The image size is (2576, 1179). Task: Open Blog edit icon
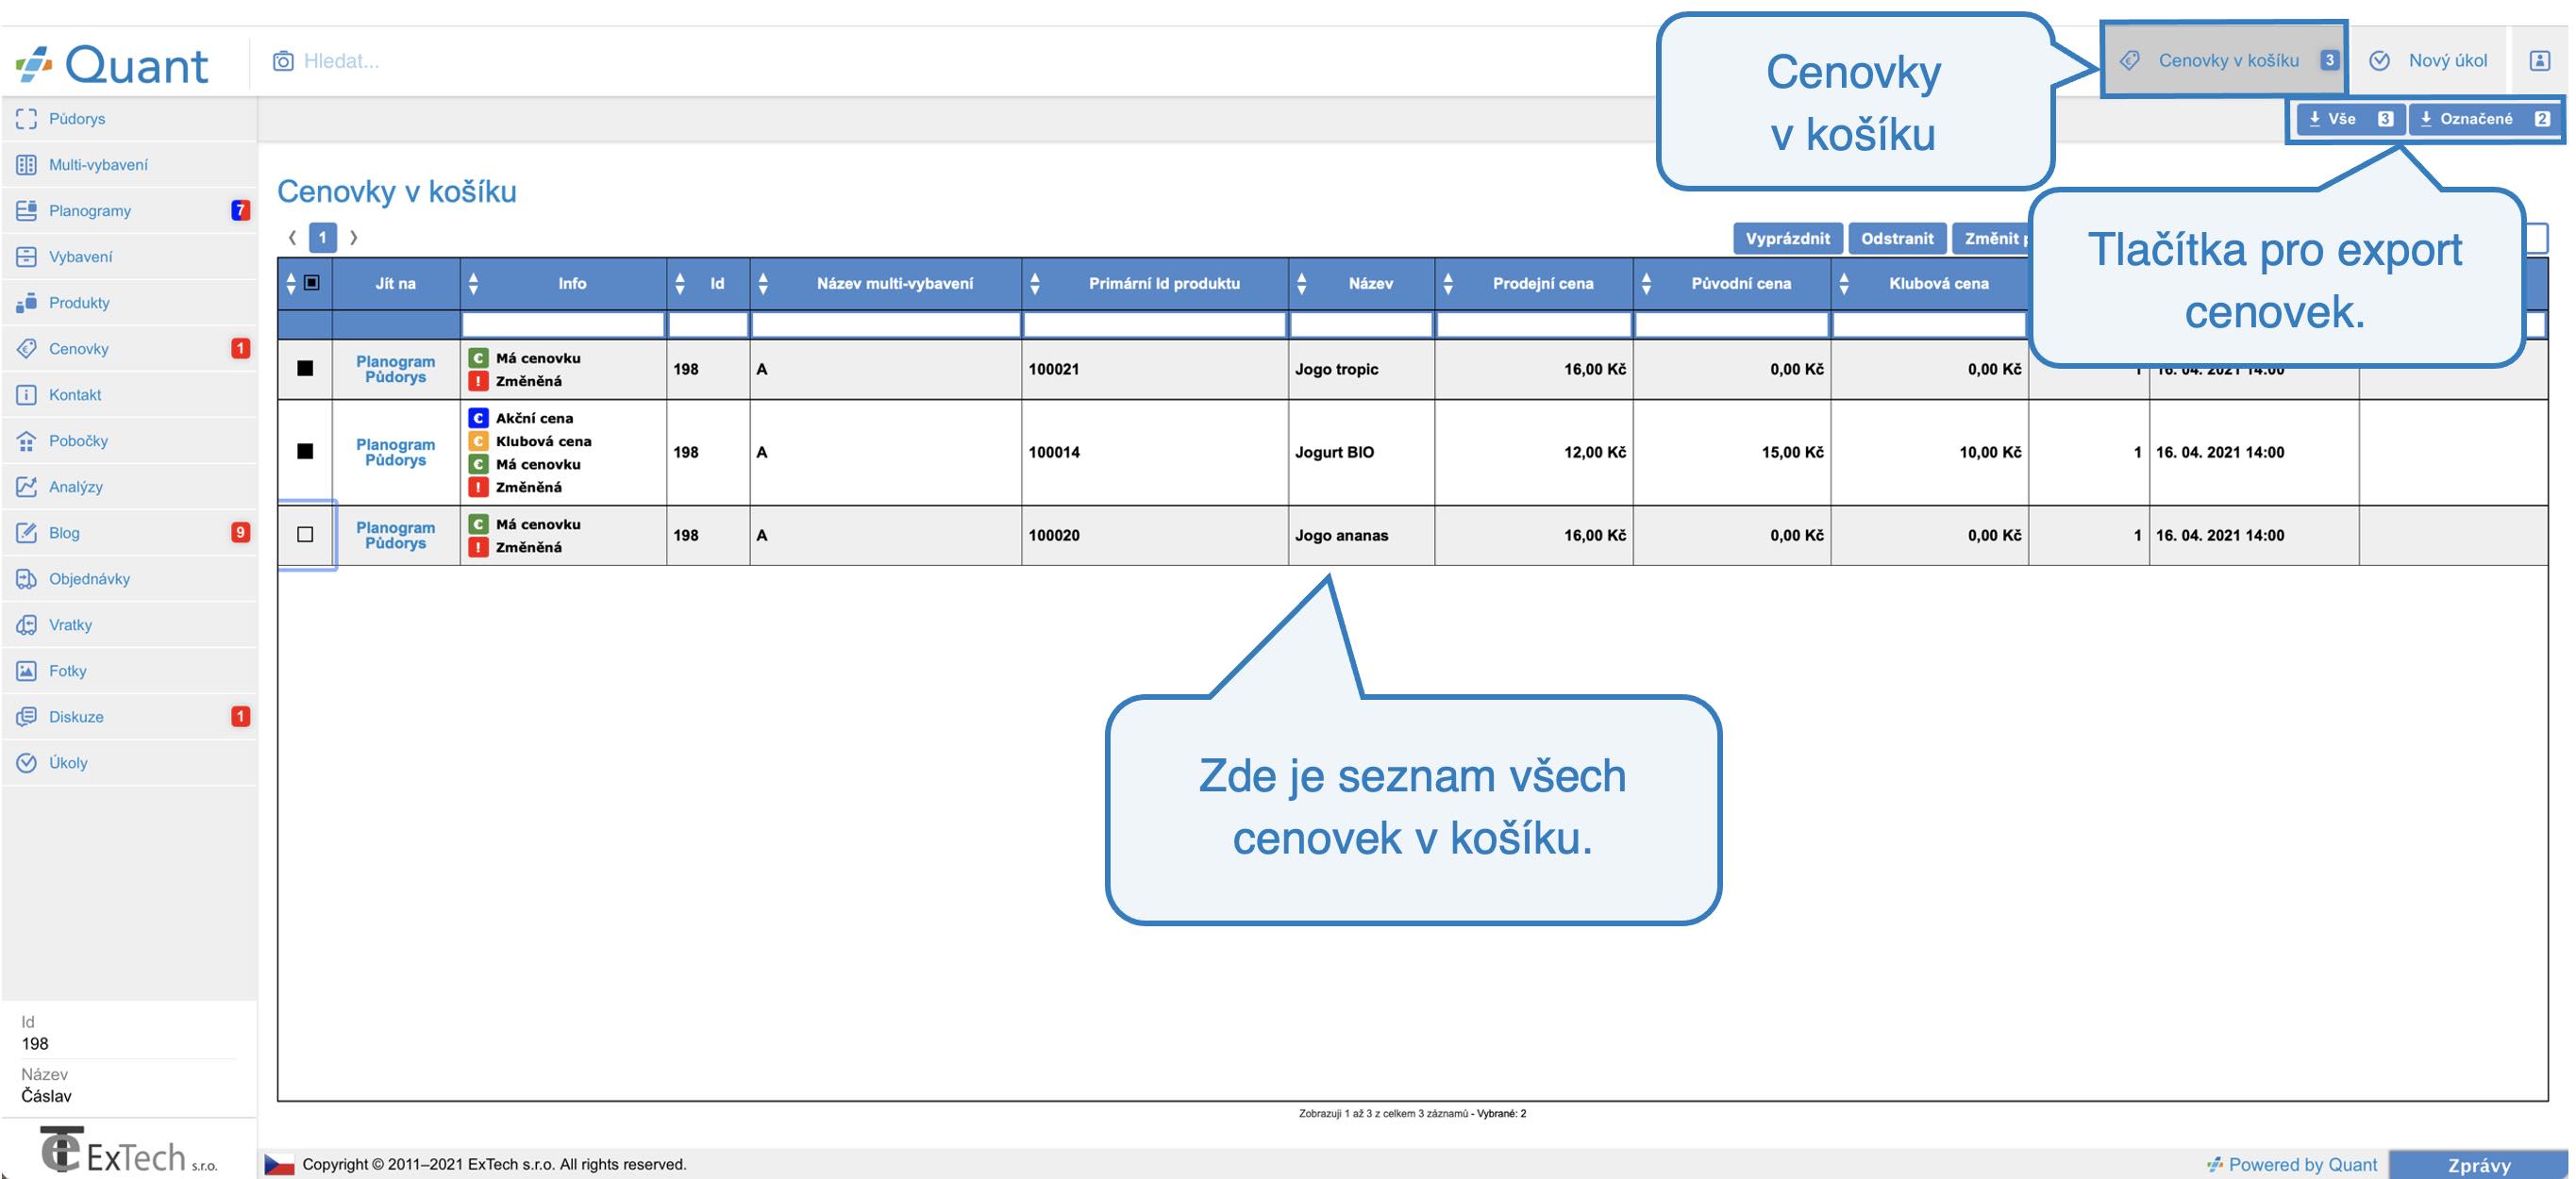(27, 532)
